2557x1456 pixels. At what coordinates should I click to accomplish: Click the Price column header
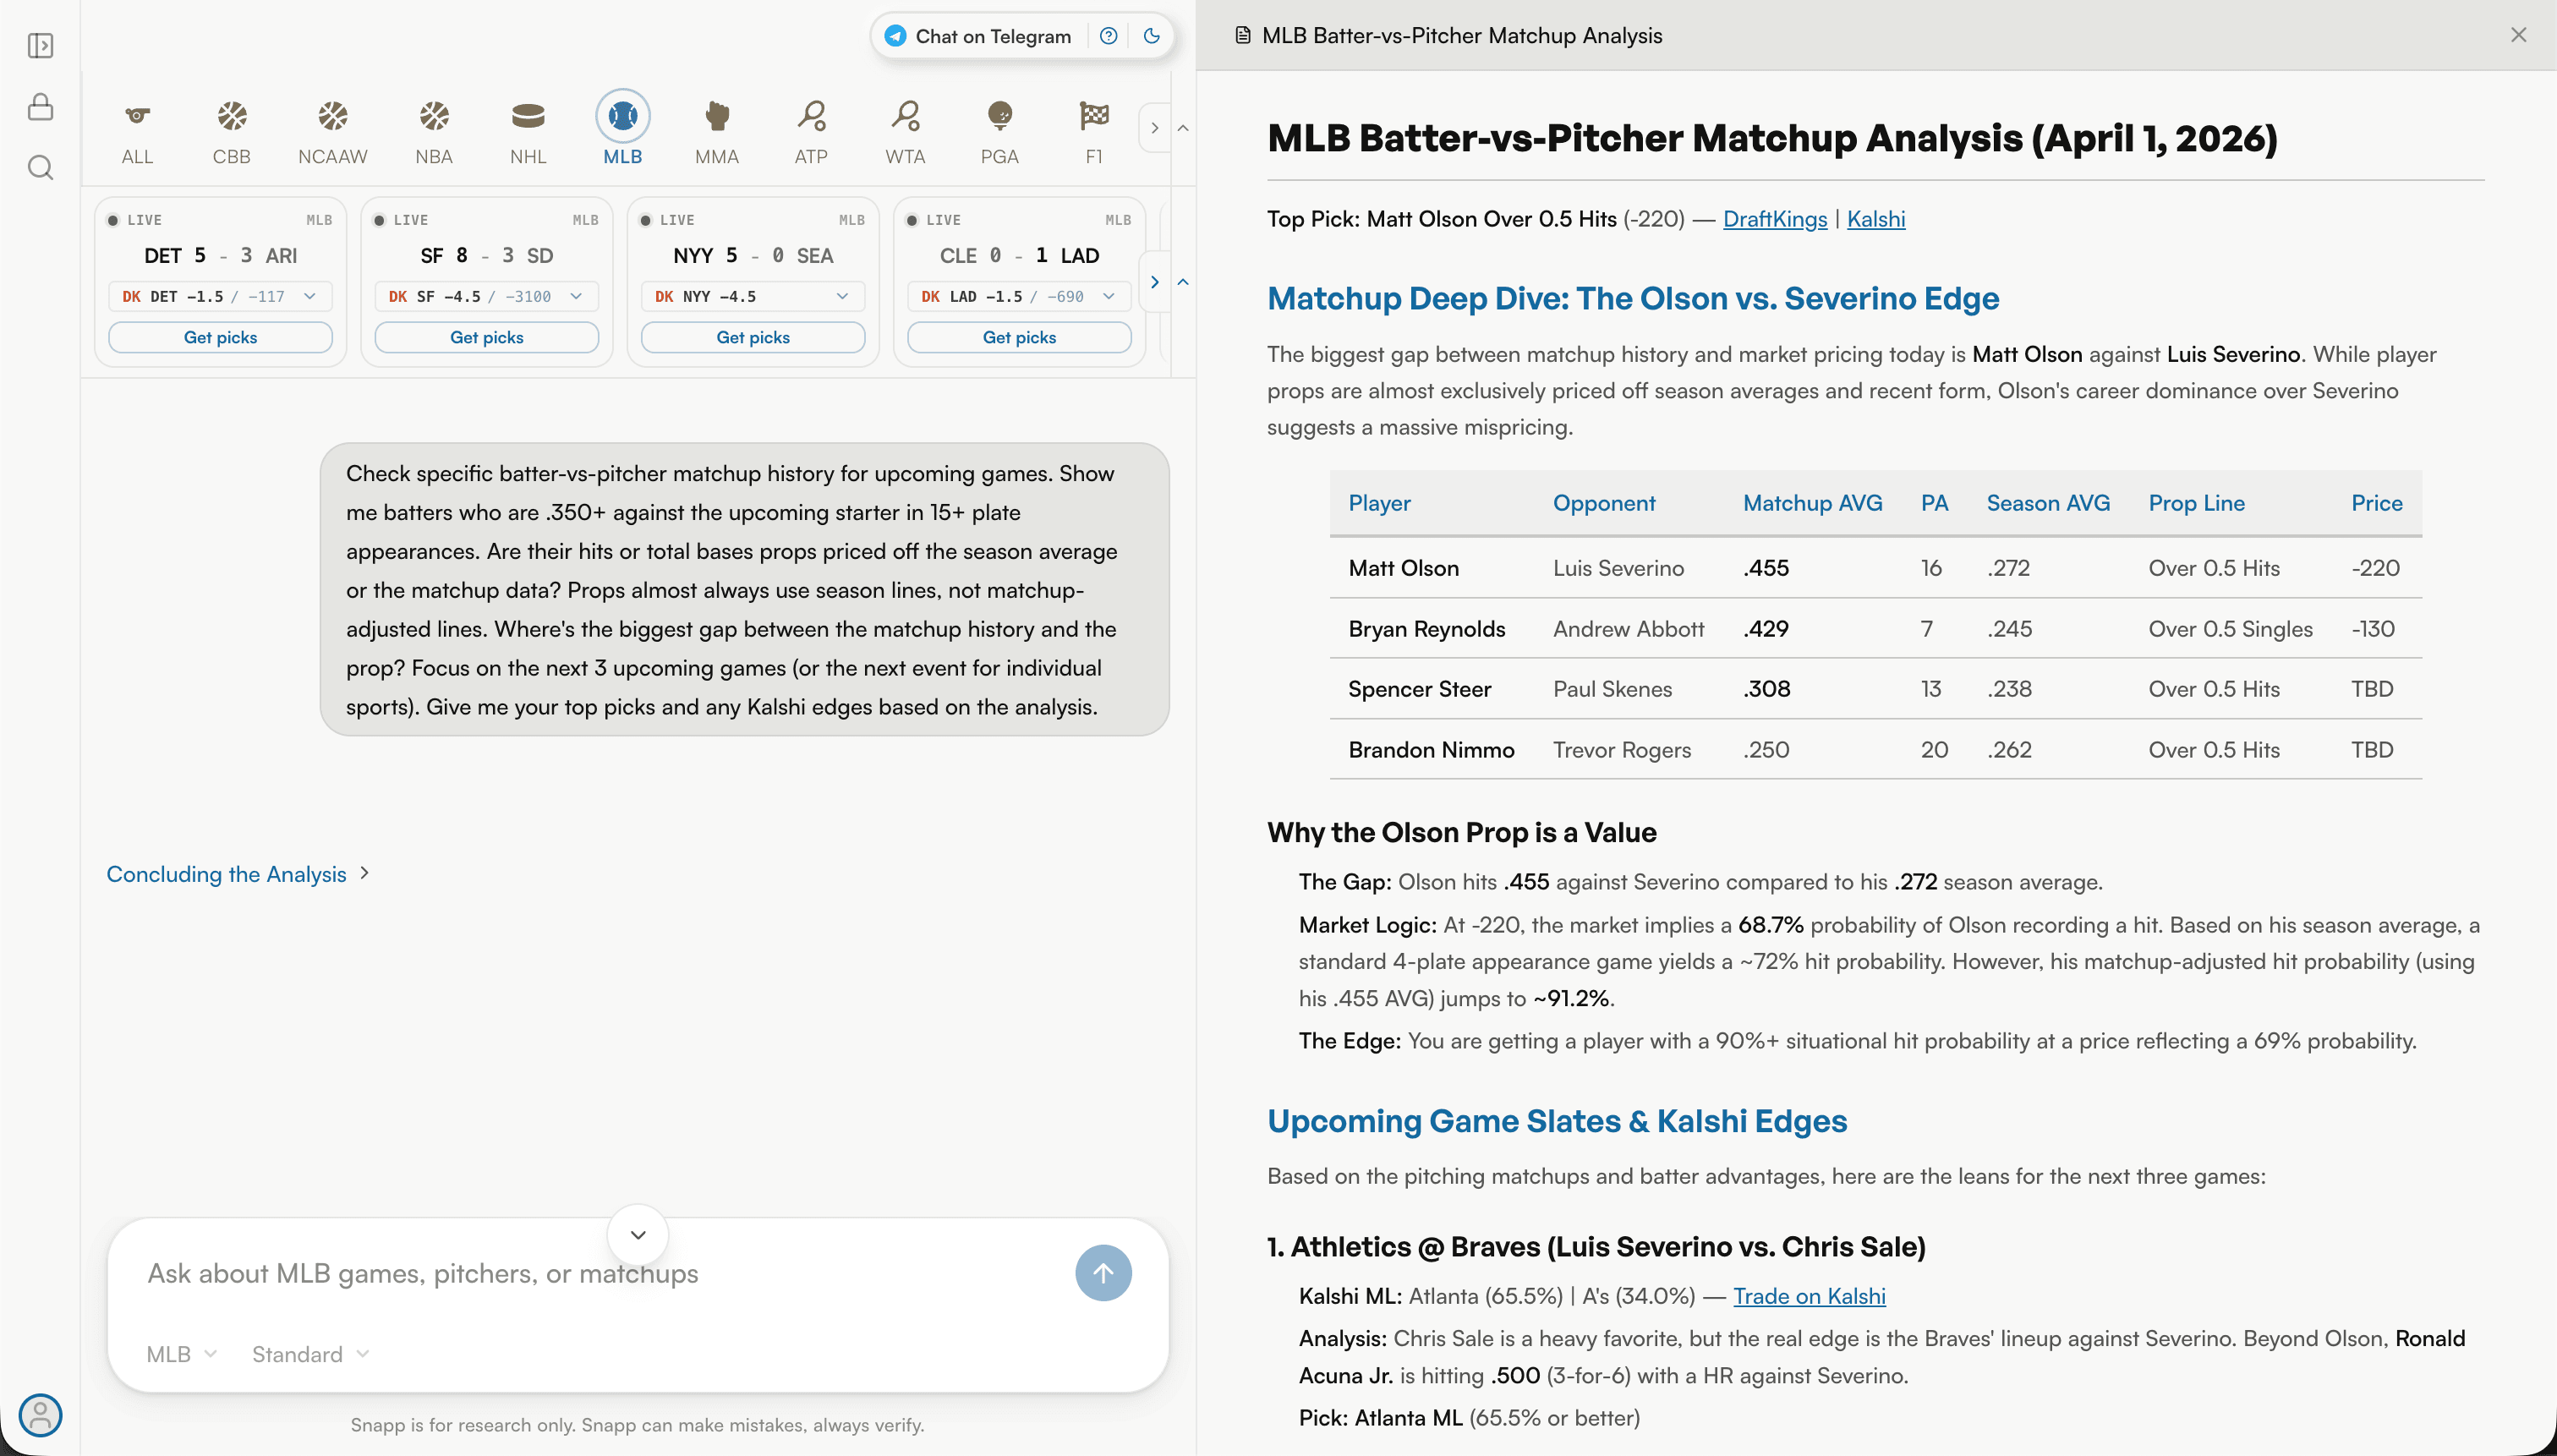pos(2376,503)
